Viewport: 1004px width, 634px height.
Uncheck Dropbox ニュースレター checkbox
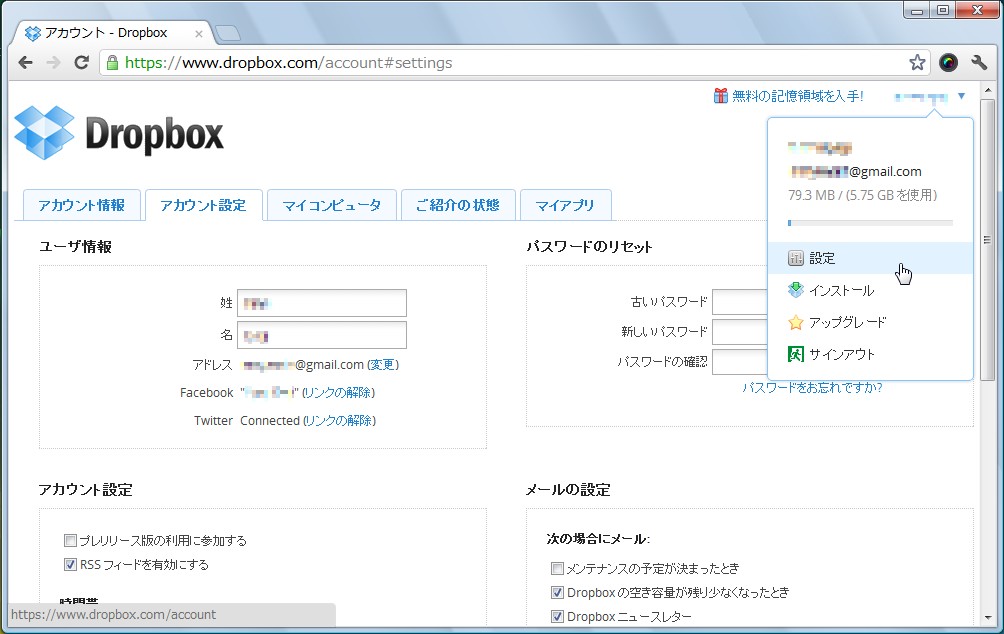pos(557,617)
